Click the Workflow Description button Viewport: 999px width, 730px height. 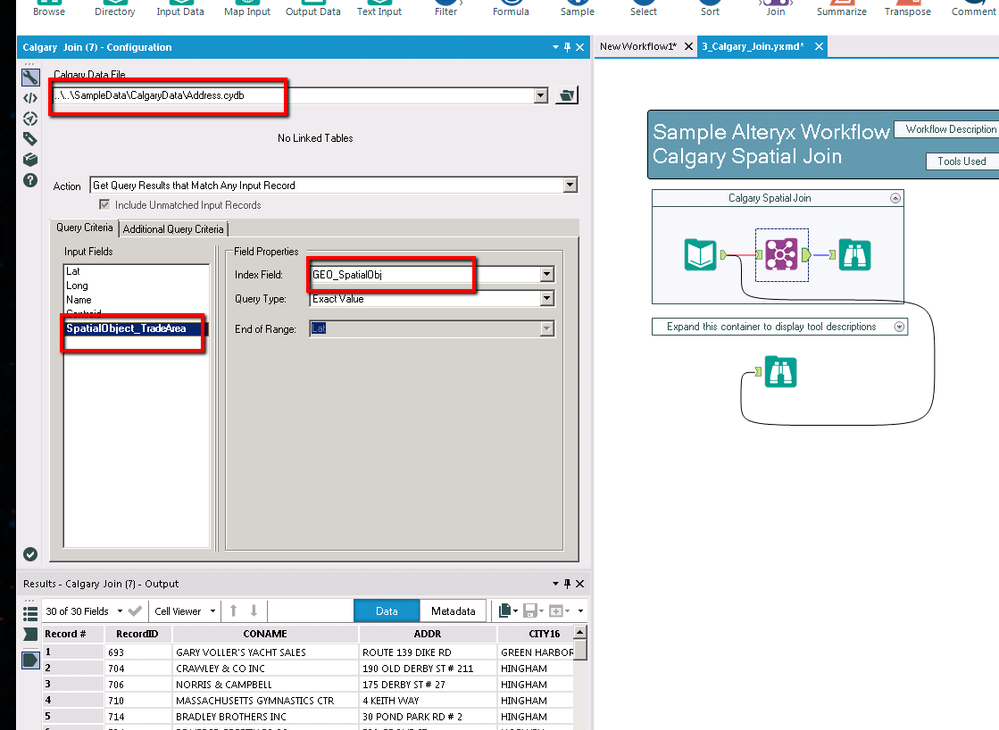coord(949,129)
